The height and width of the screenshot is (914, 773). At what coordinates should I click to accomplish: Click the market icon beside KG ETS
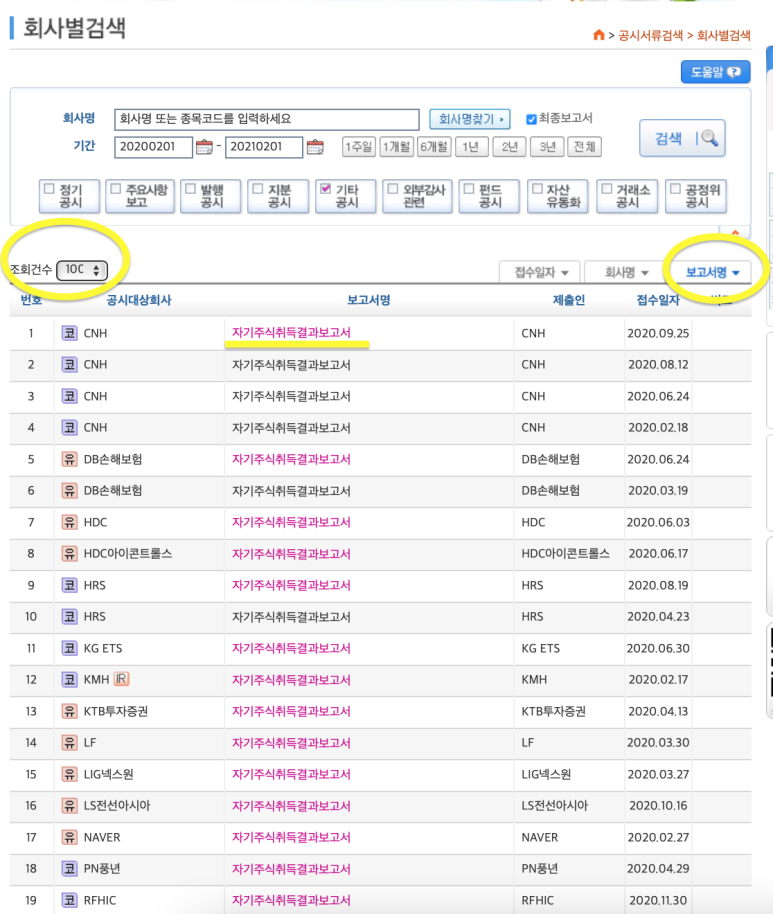pyautogui.click(x=69, y=648)
